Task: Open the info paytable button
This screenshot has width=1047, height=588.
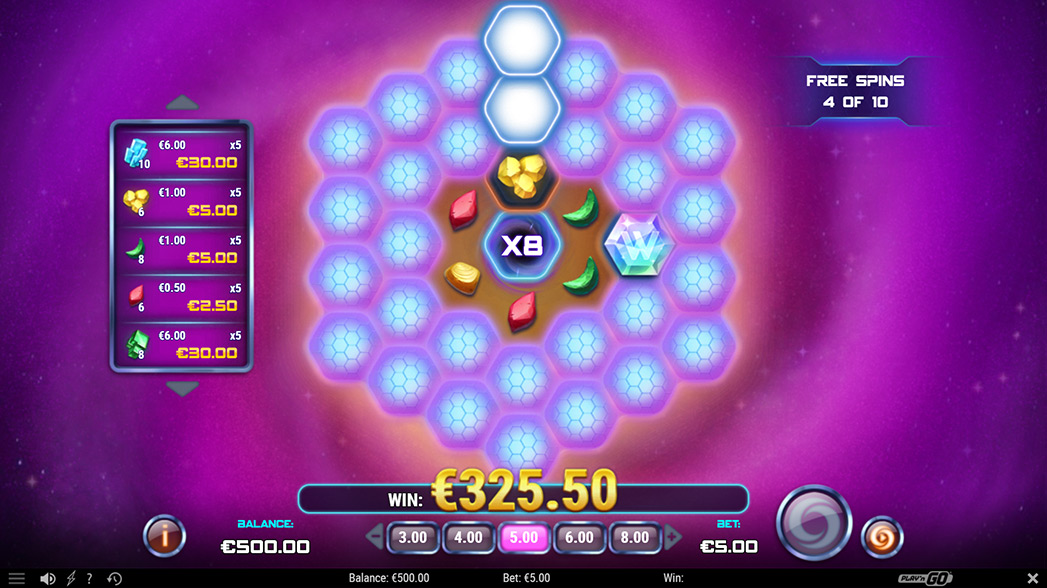Action: [x=164, y=535]
